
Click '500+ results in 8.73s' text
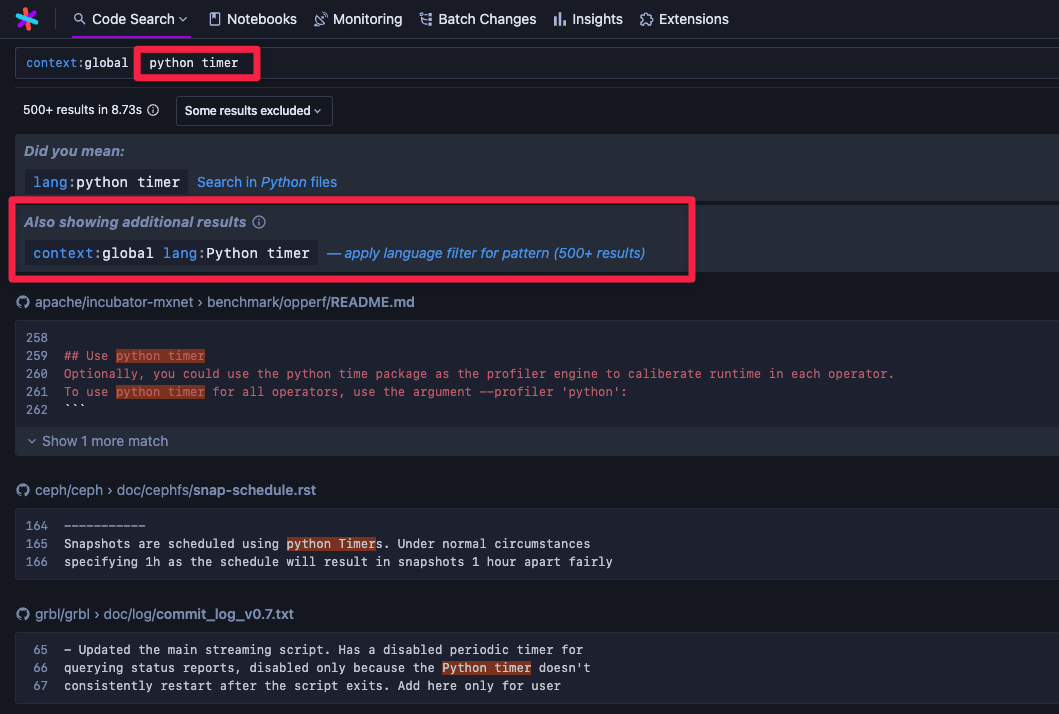point(82,110)
